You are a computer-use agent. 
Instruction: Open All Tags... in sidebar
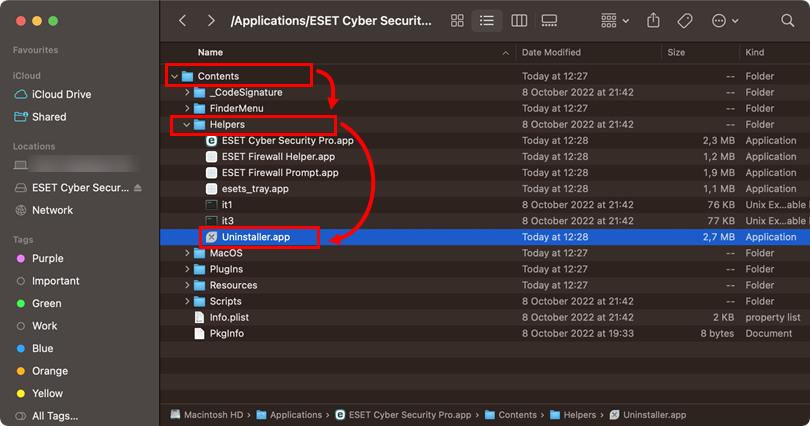pyautogui.click(x=47, y=416)
